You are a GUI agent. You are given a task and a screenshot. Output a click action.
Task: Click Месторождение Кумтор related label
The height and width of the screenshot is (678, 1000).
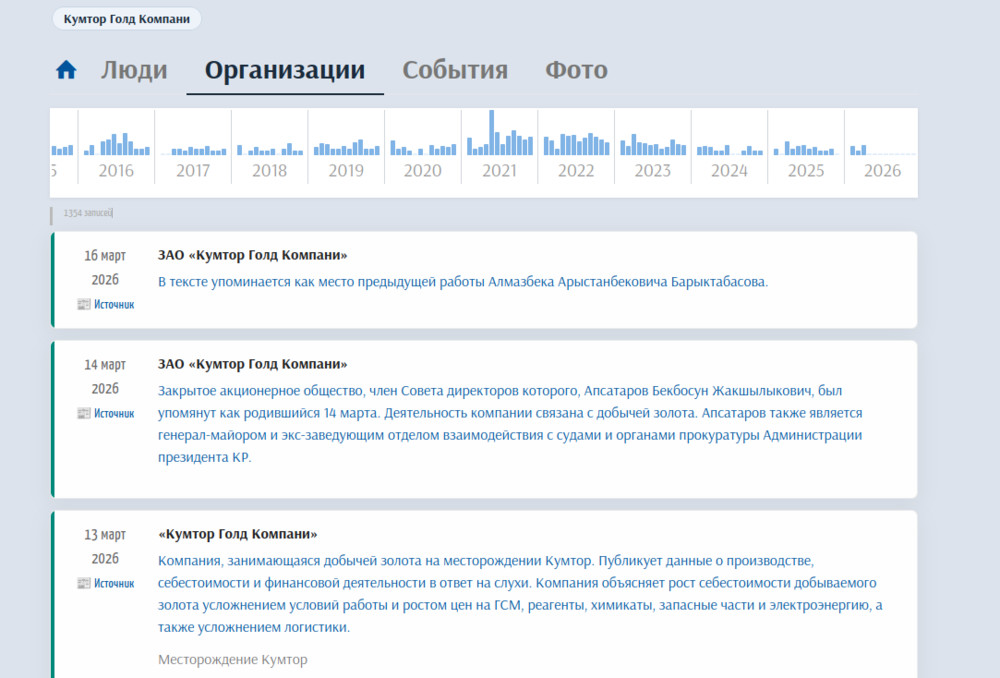(x=233, y=660)
